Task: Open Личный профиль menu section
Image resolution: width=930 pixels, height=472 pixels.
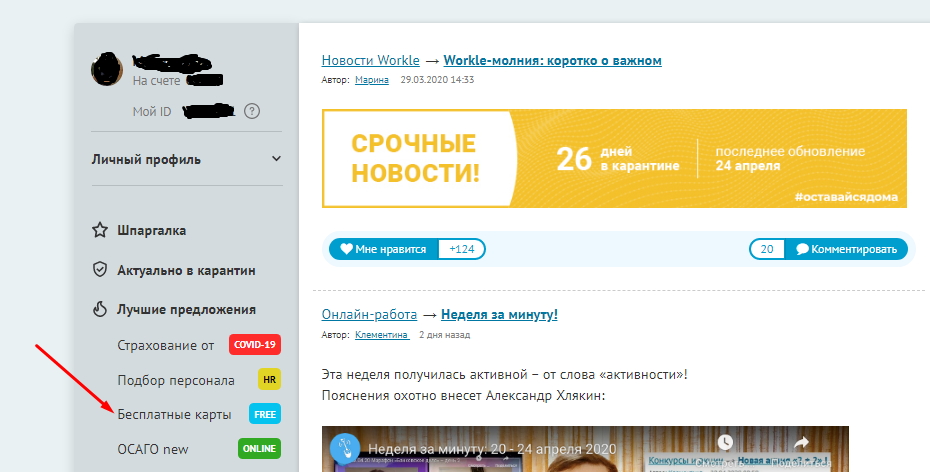Action: [187, 159]
